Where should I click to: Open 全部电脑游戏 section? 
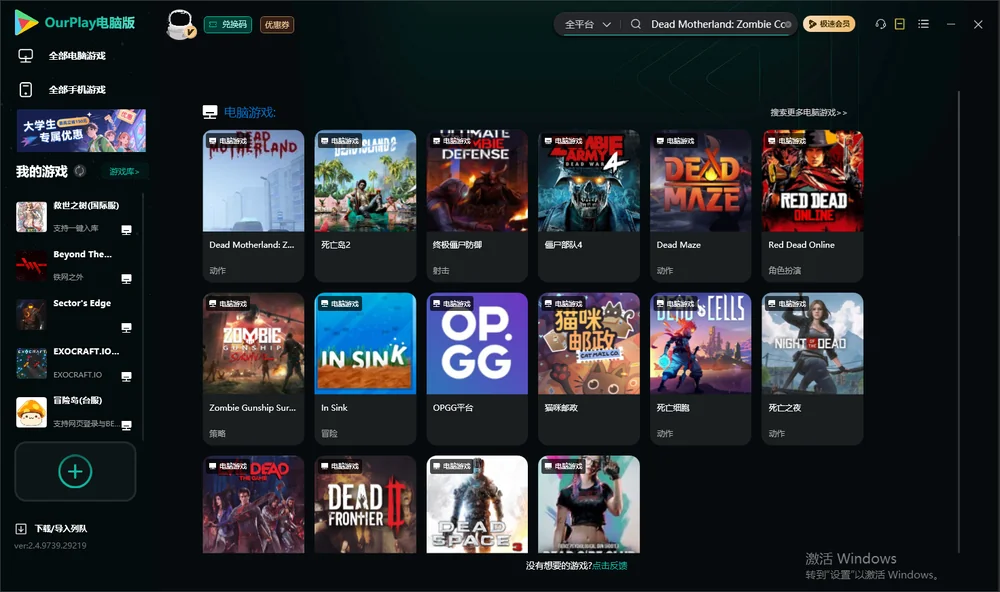click(x=77, y=56)
